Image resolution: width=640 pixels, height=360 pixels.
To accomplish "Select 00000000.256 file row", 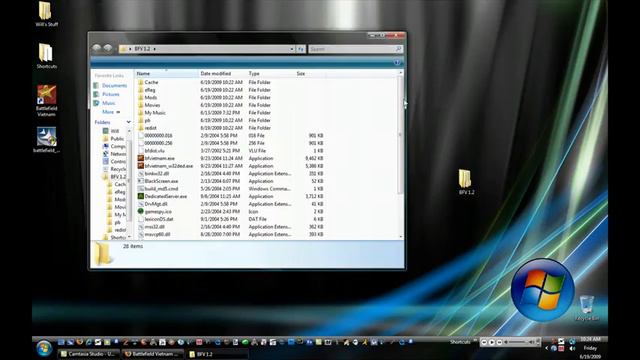I will click(231, 143).
